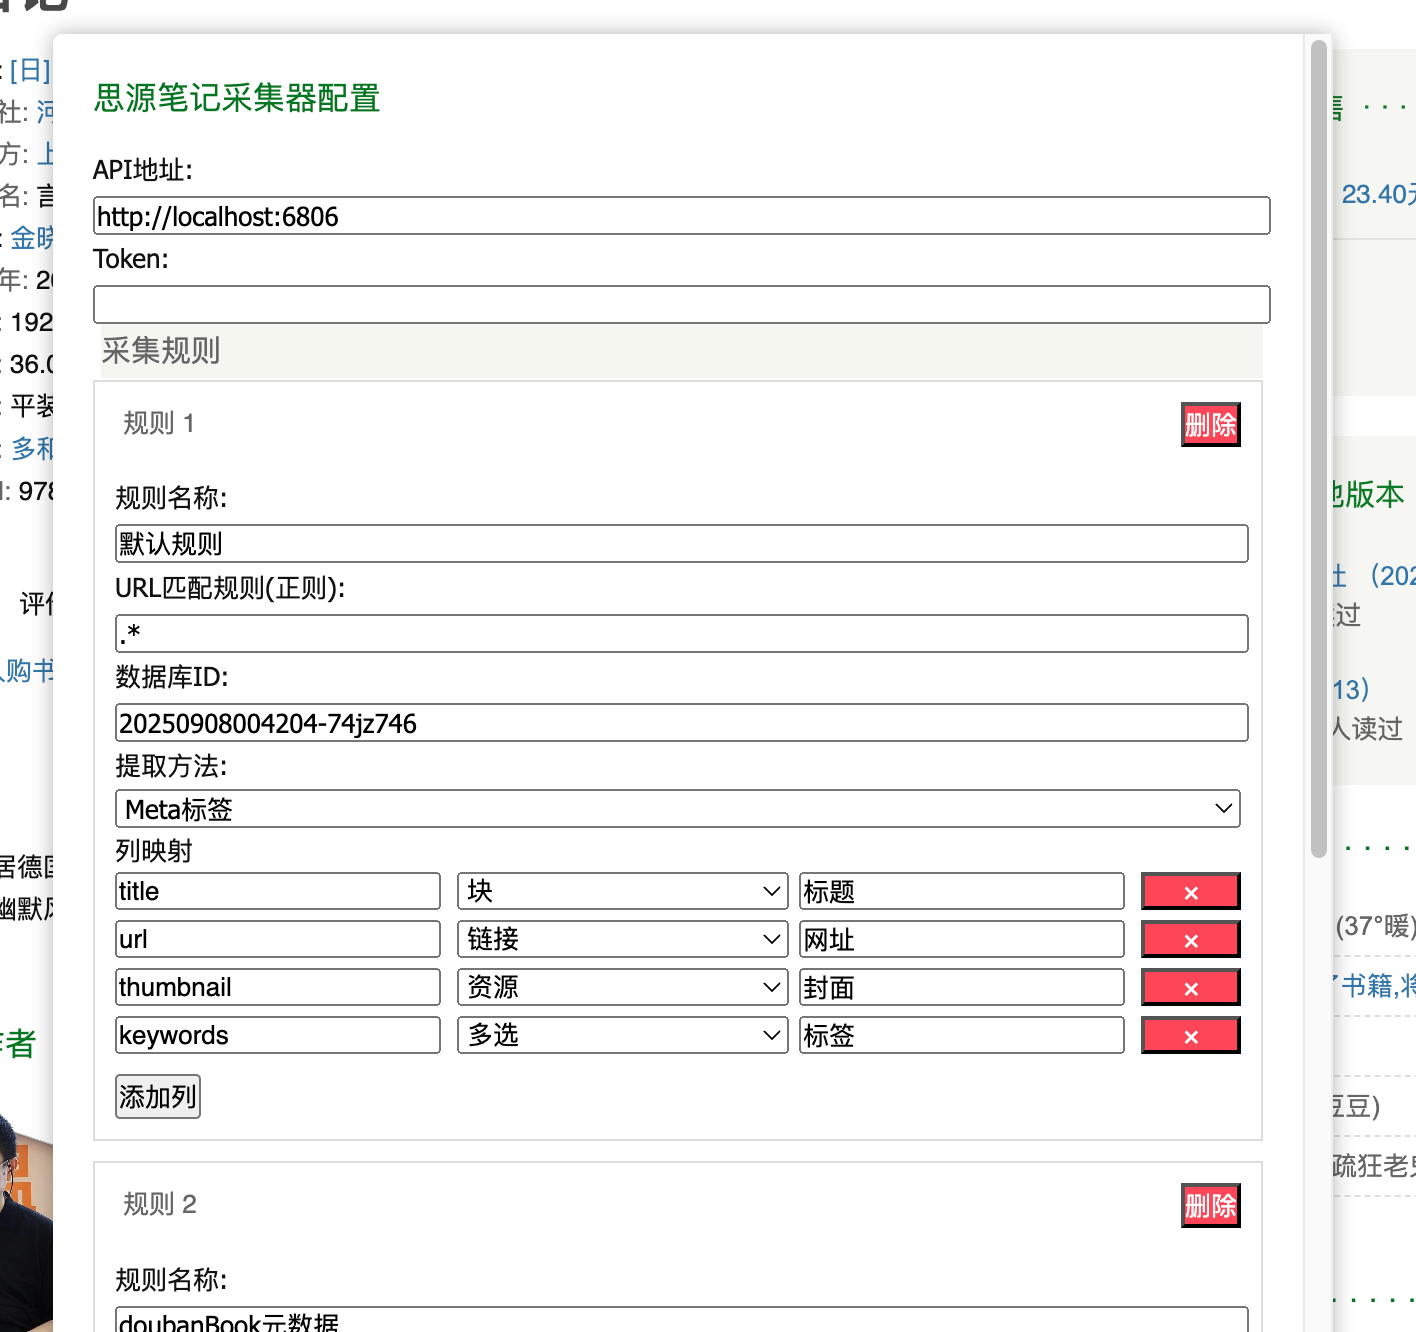Click the dialog's vertical scrollbar
Viewport: 1416px width, 1332px height.
tap(1319, 450)
